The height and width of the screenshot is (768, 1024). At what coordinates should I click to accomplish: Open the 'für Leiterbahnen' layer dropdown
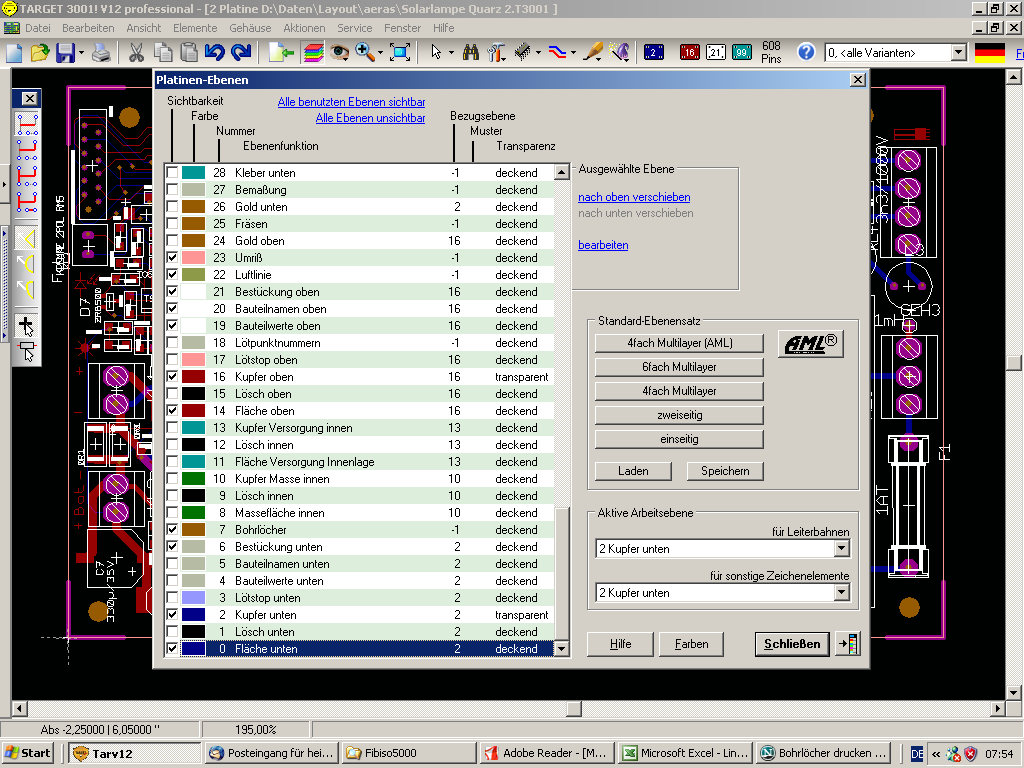pos(842,549)
